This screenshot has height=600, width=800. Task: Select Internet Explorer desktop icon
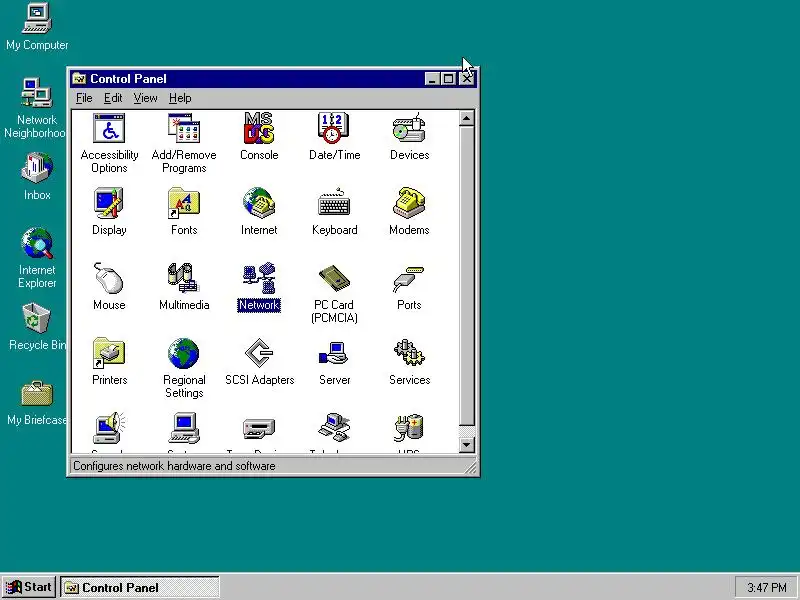coord(37,258)
